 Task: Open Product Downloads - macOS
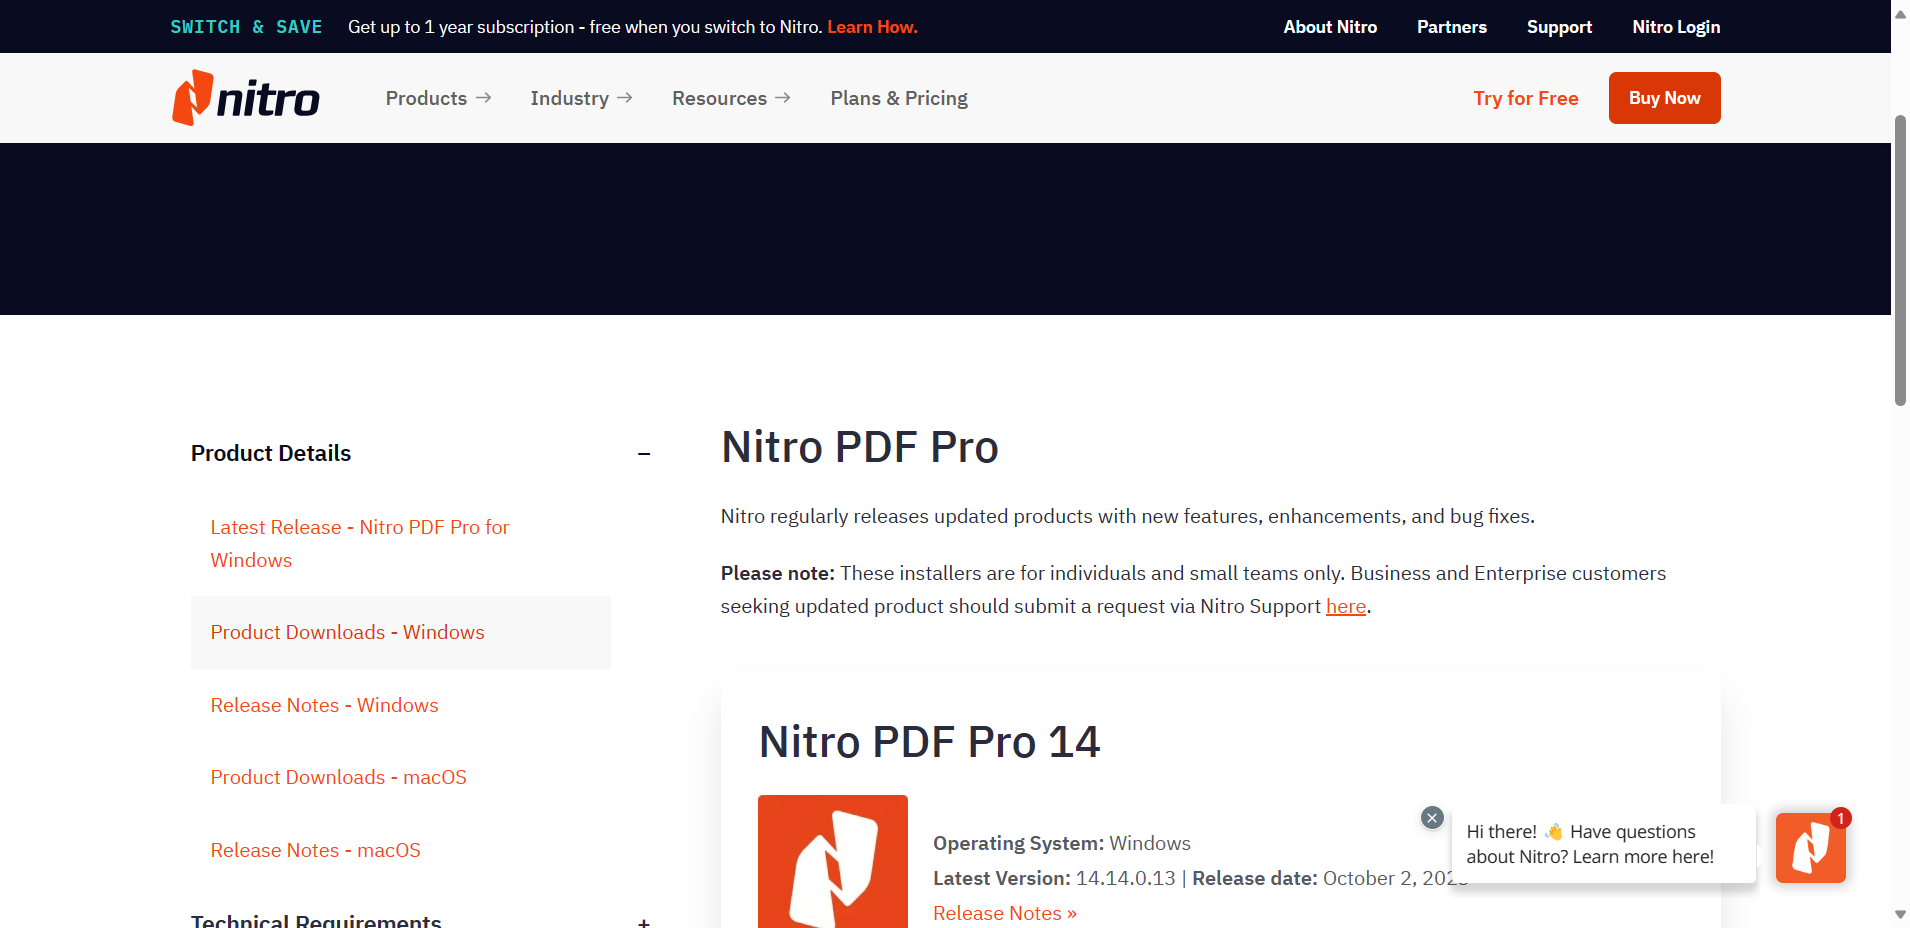click(338, 777)
